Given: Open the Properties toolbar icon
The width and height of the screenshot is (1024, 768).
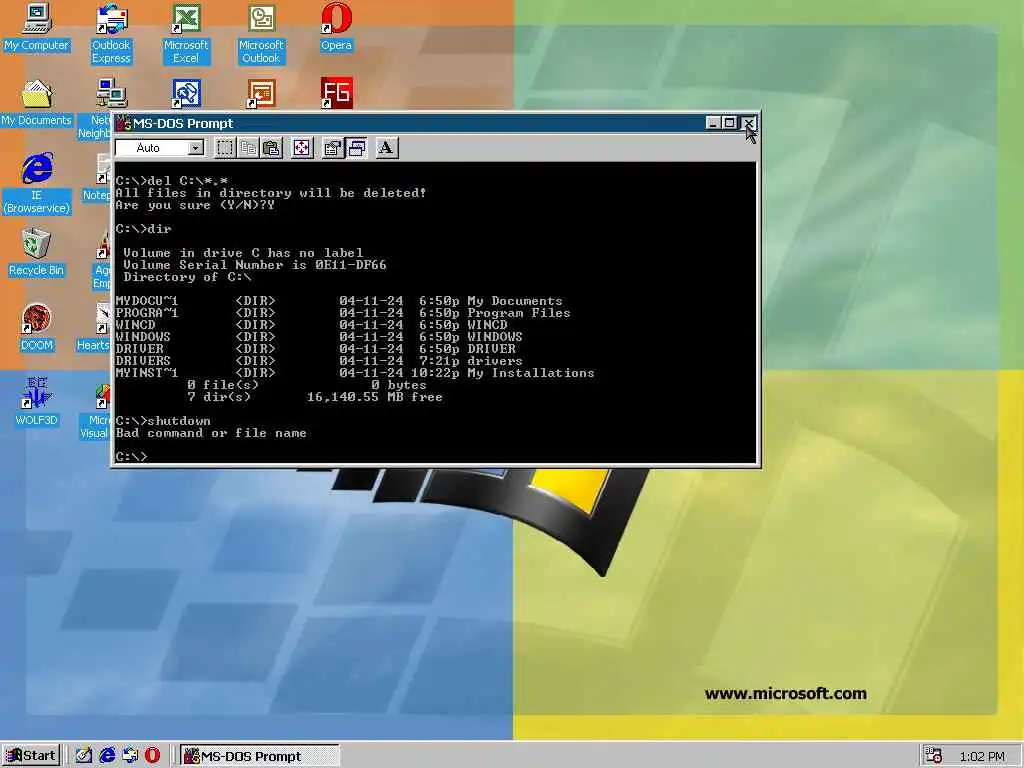Looking at the screenshot, I should click(333, 148).
